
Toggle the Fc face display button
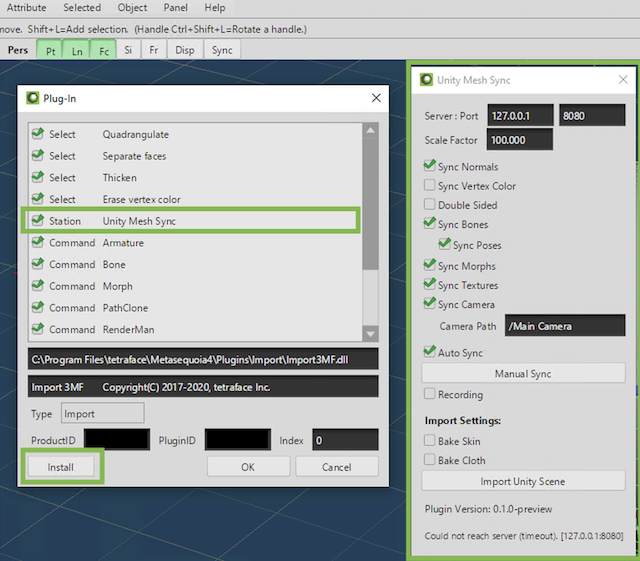[x=103, y=50]
